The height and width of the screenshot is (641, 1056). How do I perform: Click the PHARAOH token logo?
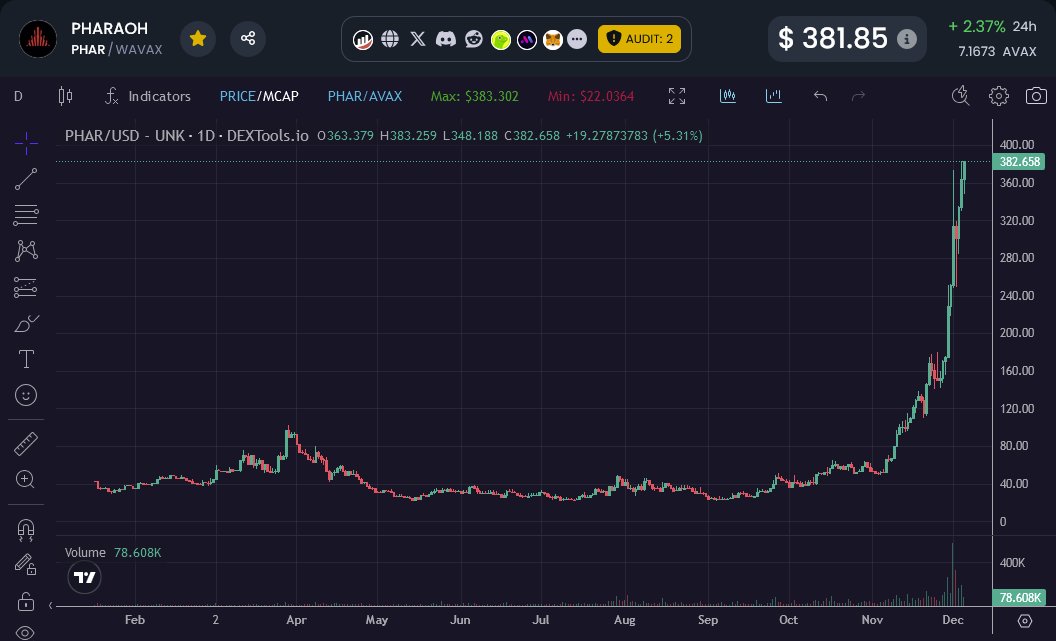tap(38, 38)
